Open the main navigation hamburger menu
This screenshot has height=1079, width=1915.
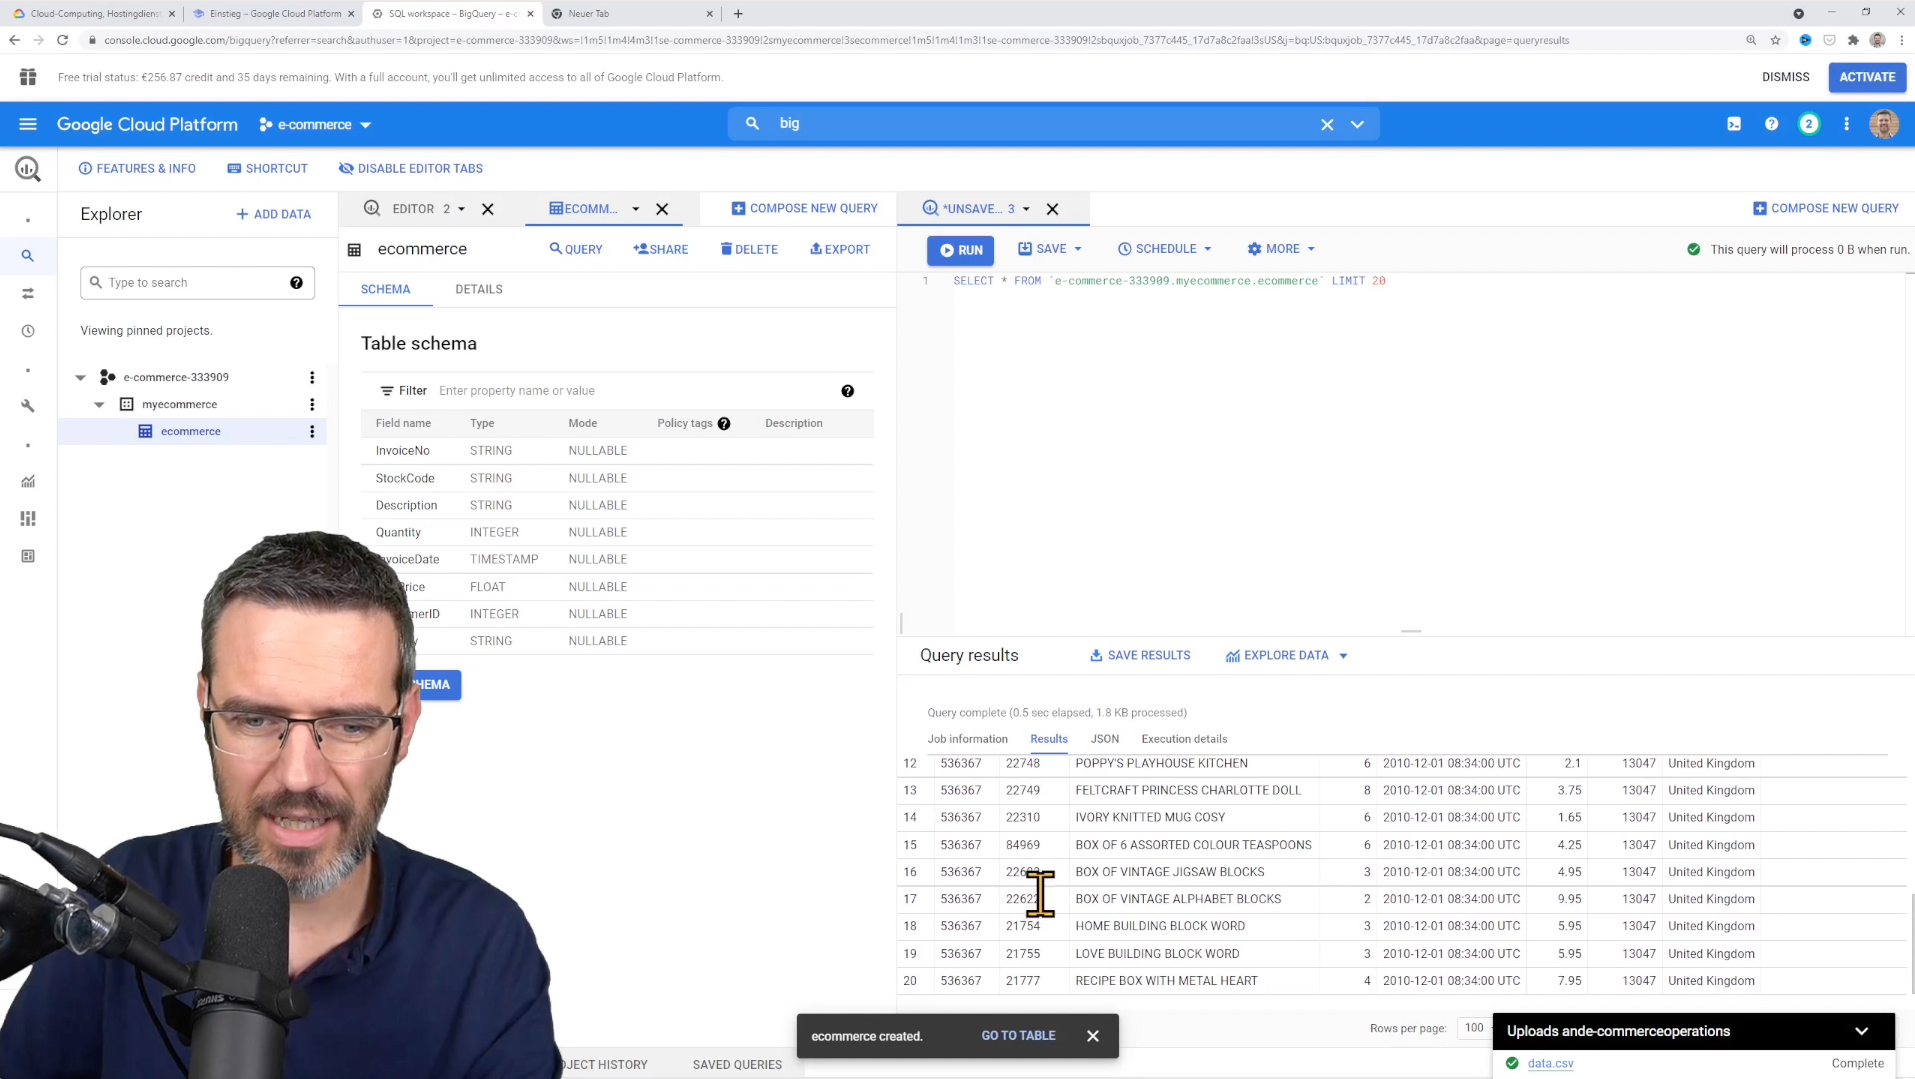28,124
